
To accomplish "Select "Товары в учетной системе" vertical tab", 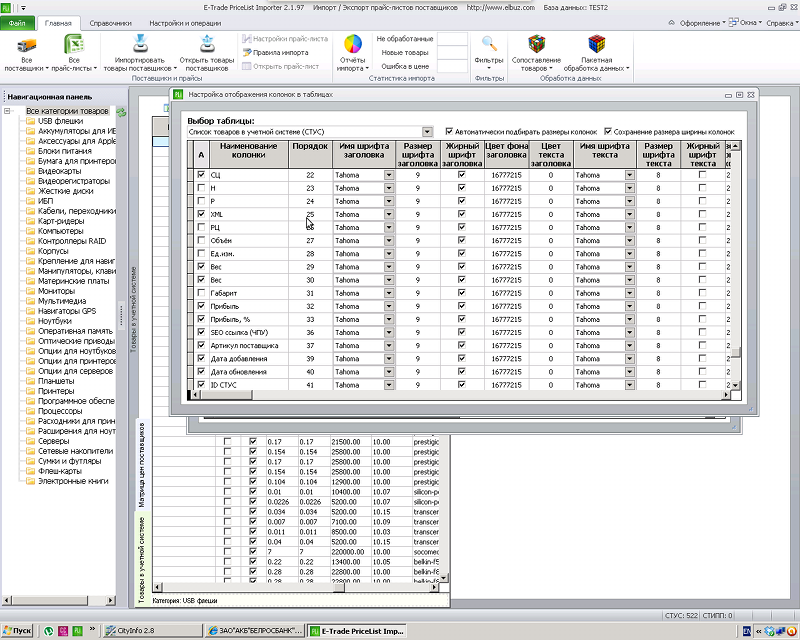I will click(142, 559).
